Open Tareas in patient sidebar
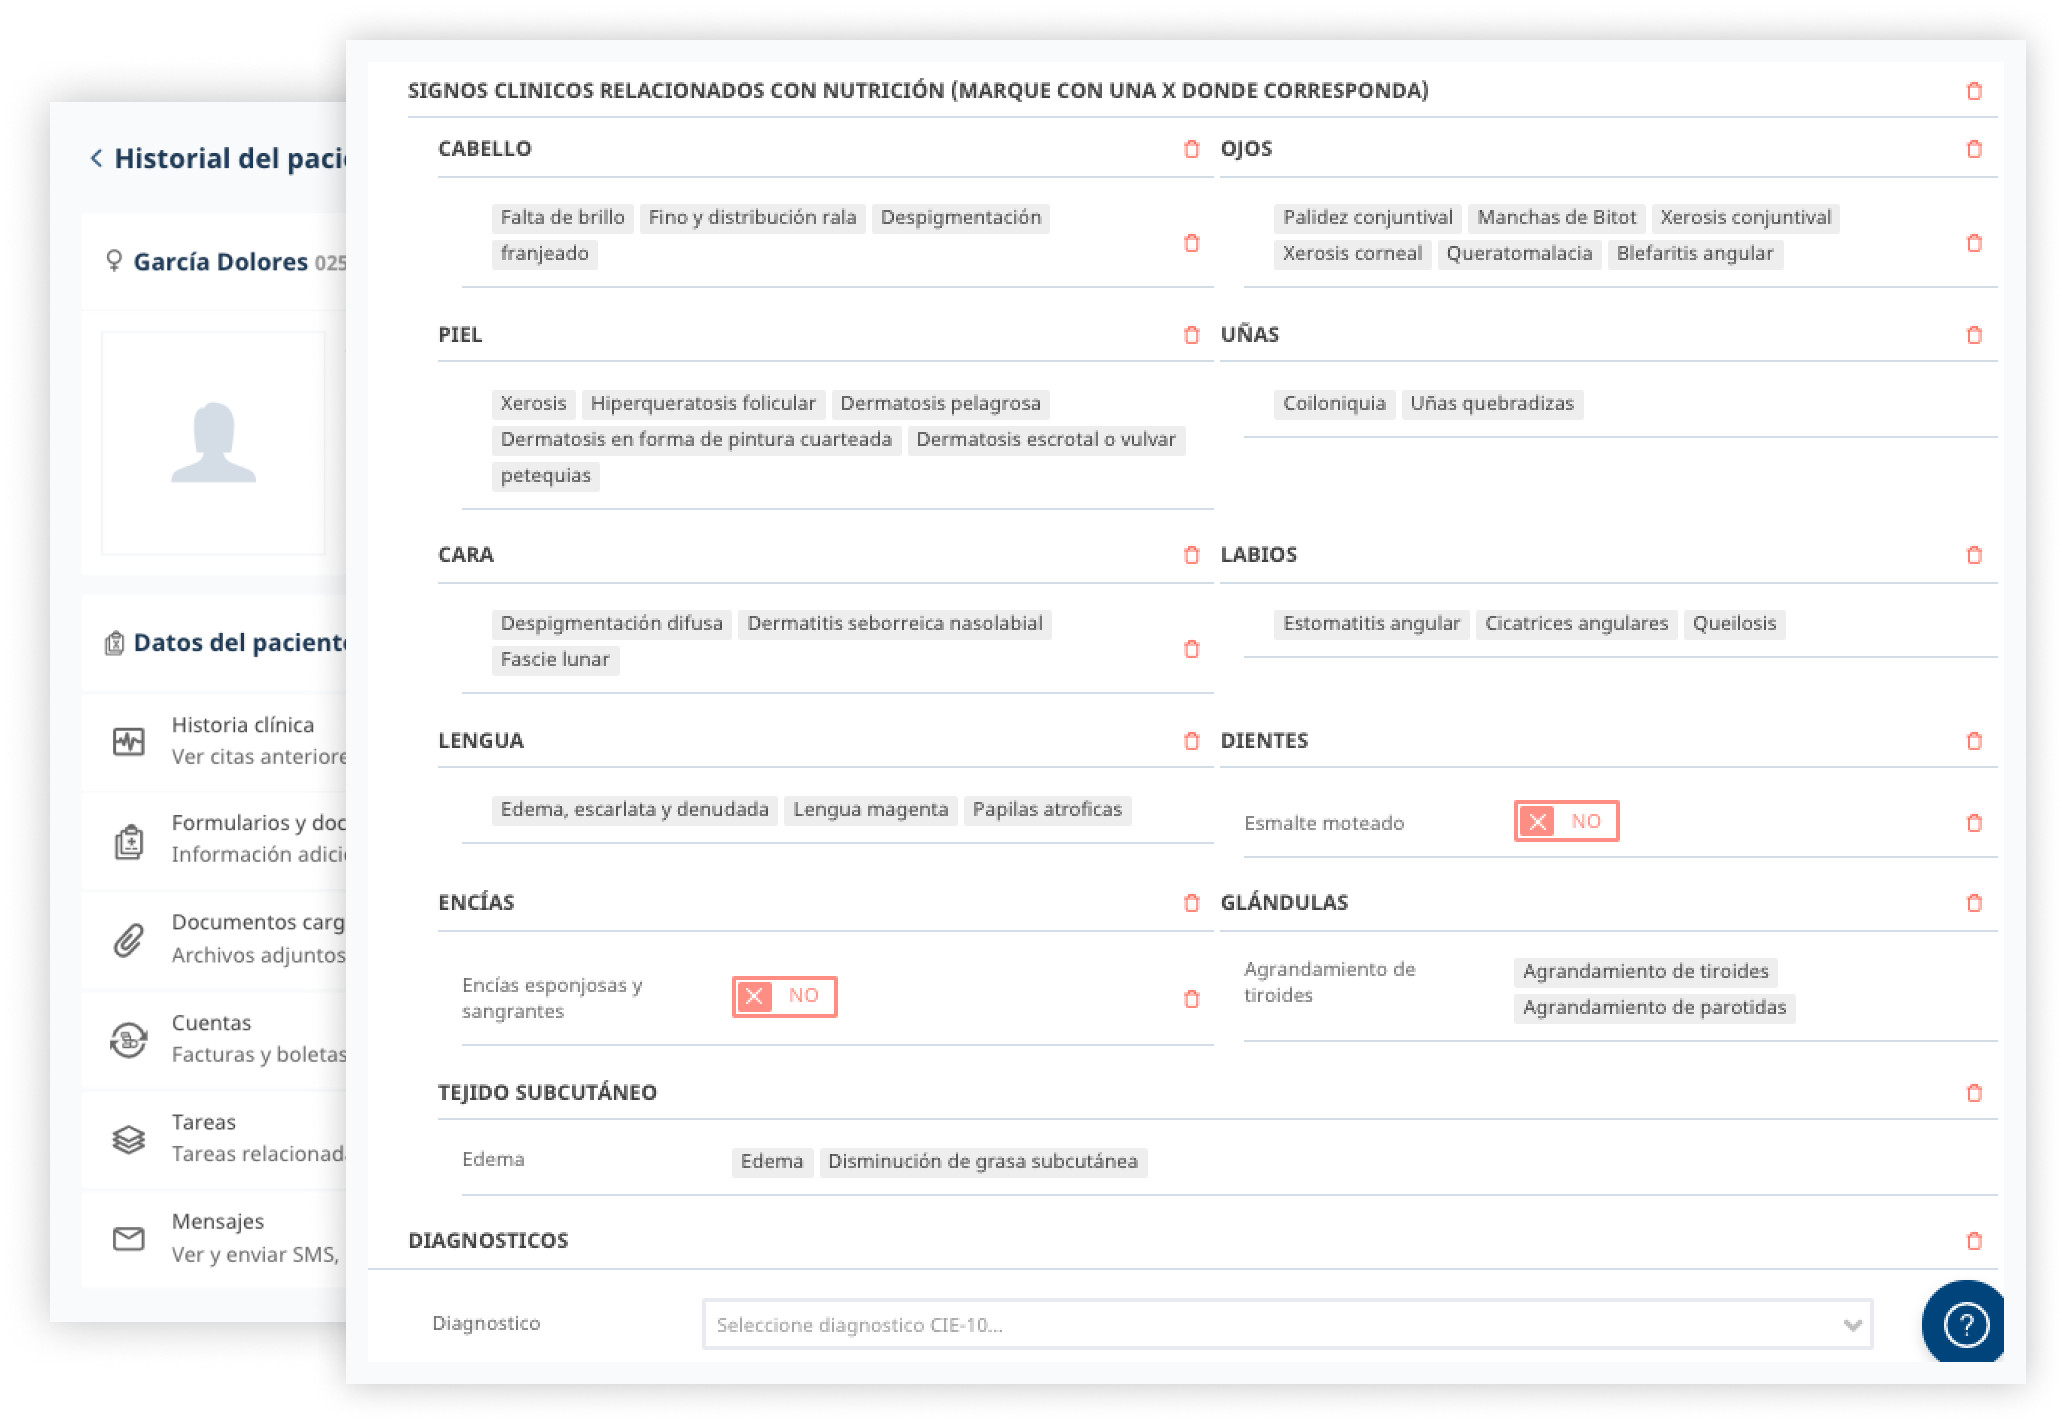The width and height of the screenshot is (2066, 1424). click(x=214, y=1138)
